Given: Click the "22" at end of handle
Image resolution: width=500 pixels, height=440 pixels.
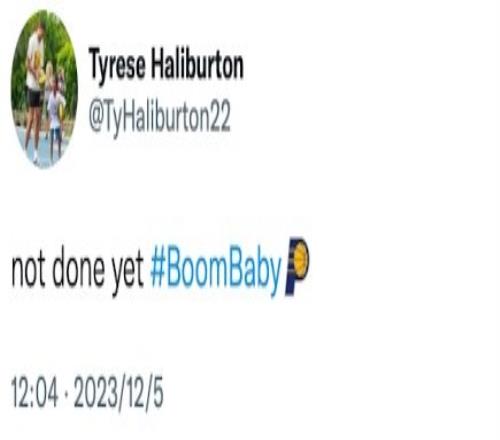Looking at the screenshot, I should click(220, 116).
